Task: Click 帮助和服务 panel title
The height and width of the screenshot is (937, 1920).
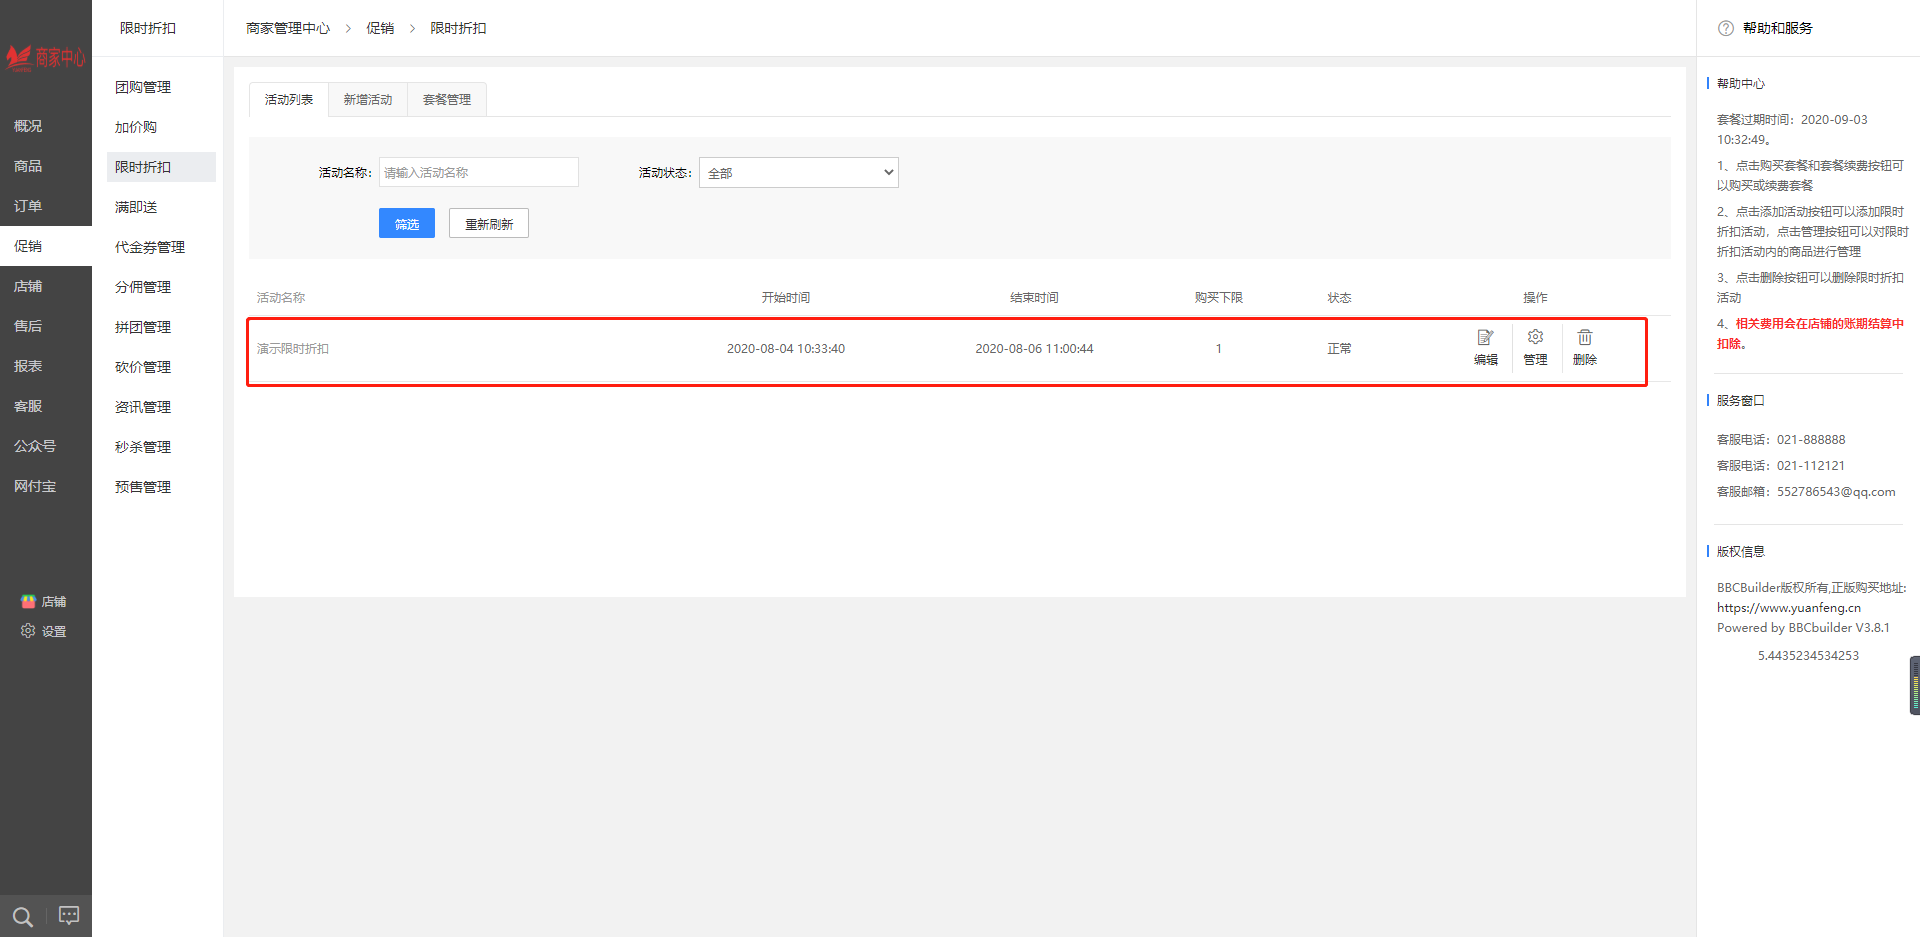Action: (1777, 28)
